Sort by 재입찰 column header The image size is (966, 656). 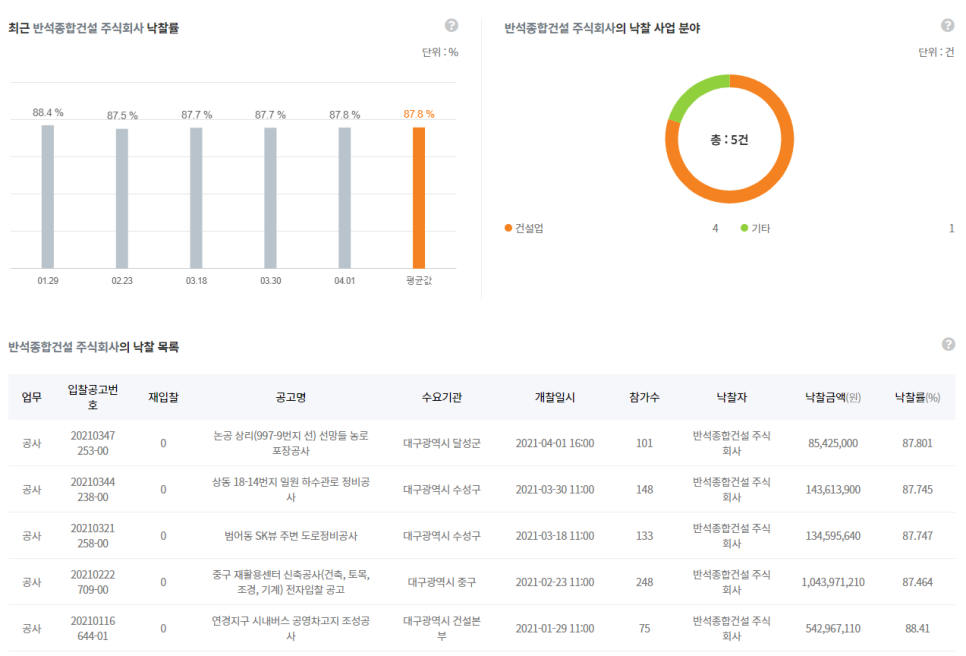[163, 397]
